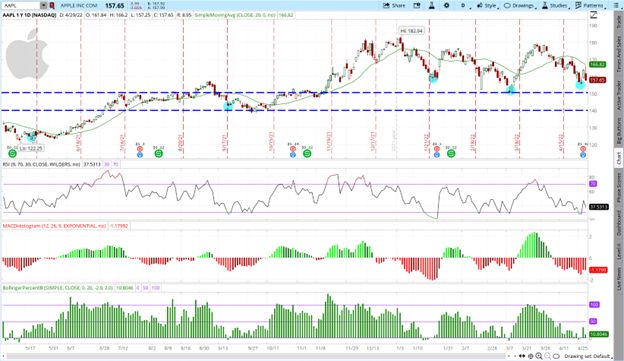
Task: Click the green dividend icon near 11/8
Action: coord(307,153)
